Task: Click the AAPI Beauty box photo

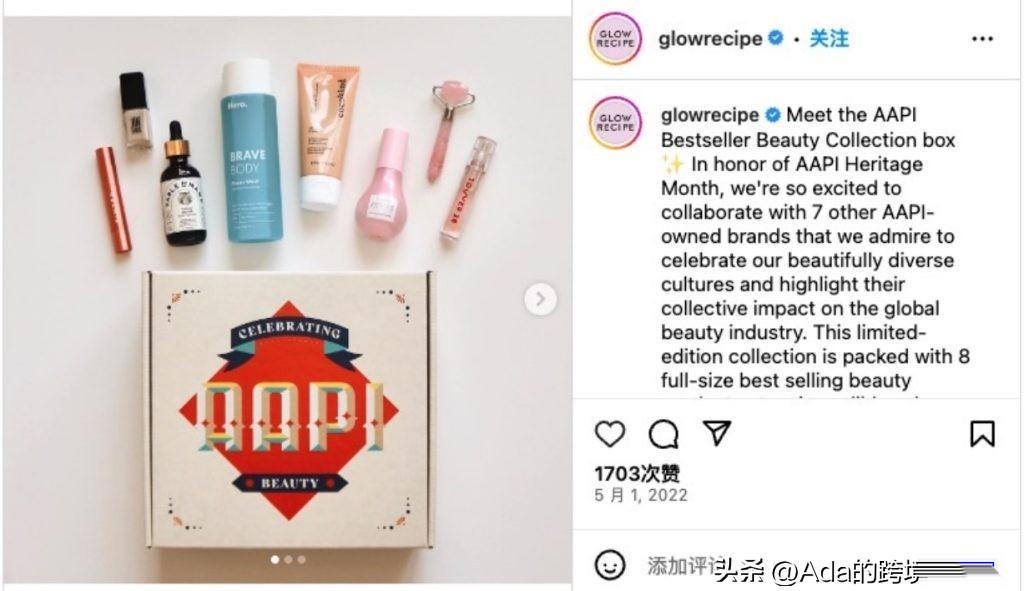Action: click(287, 299)
